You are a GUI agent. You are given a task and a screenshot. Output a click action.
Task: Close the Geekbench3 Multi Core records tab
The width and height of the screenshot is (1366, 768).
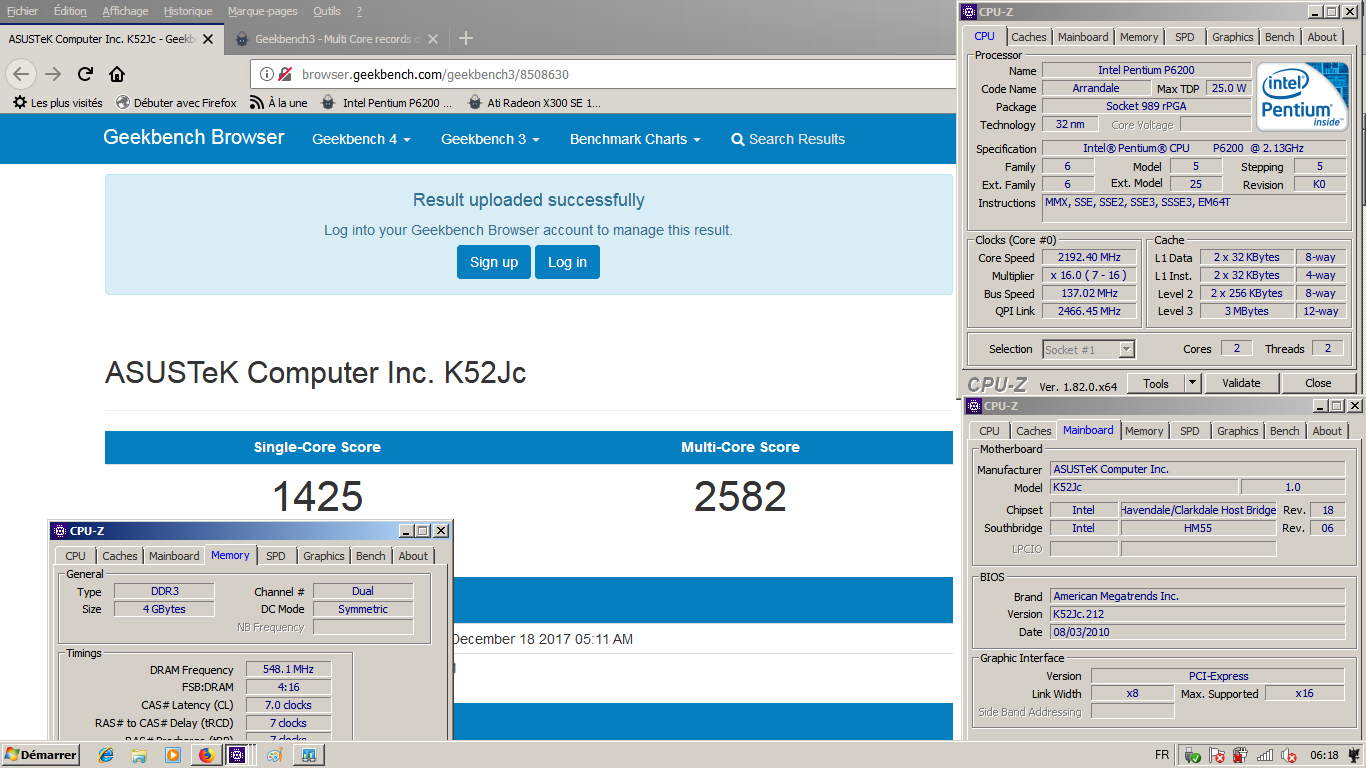pos(433,39)
